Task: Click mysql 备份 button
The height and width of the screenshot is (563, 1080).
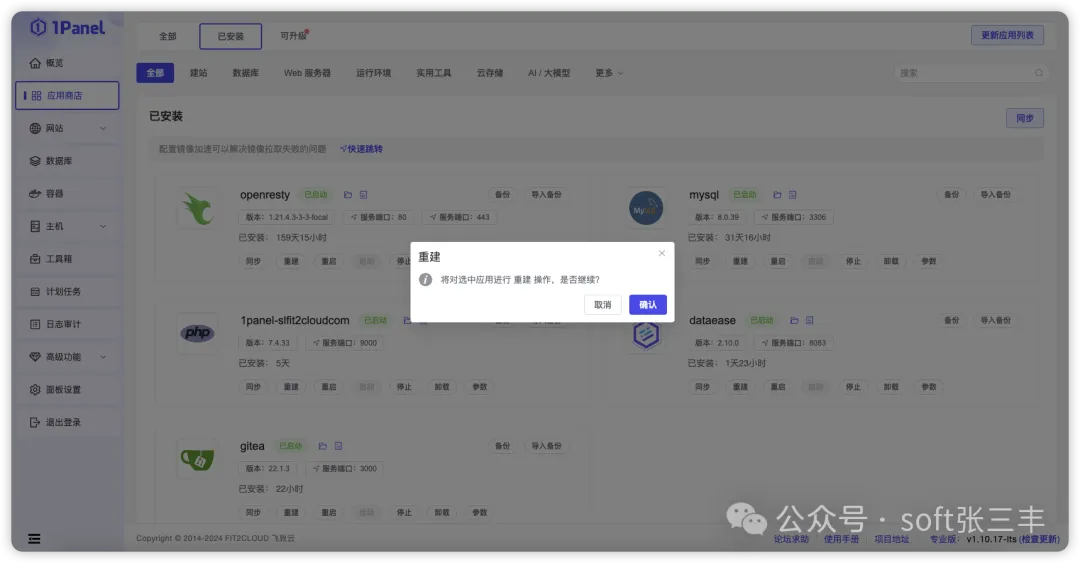Action: click(x=951, y=195)
